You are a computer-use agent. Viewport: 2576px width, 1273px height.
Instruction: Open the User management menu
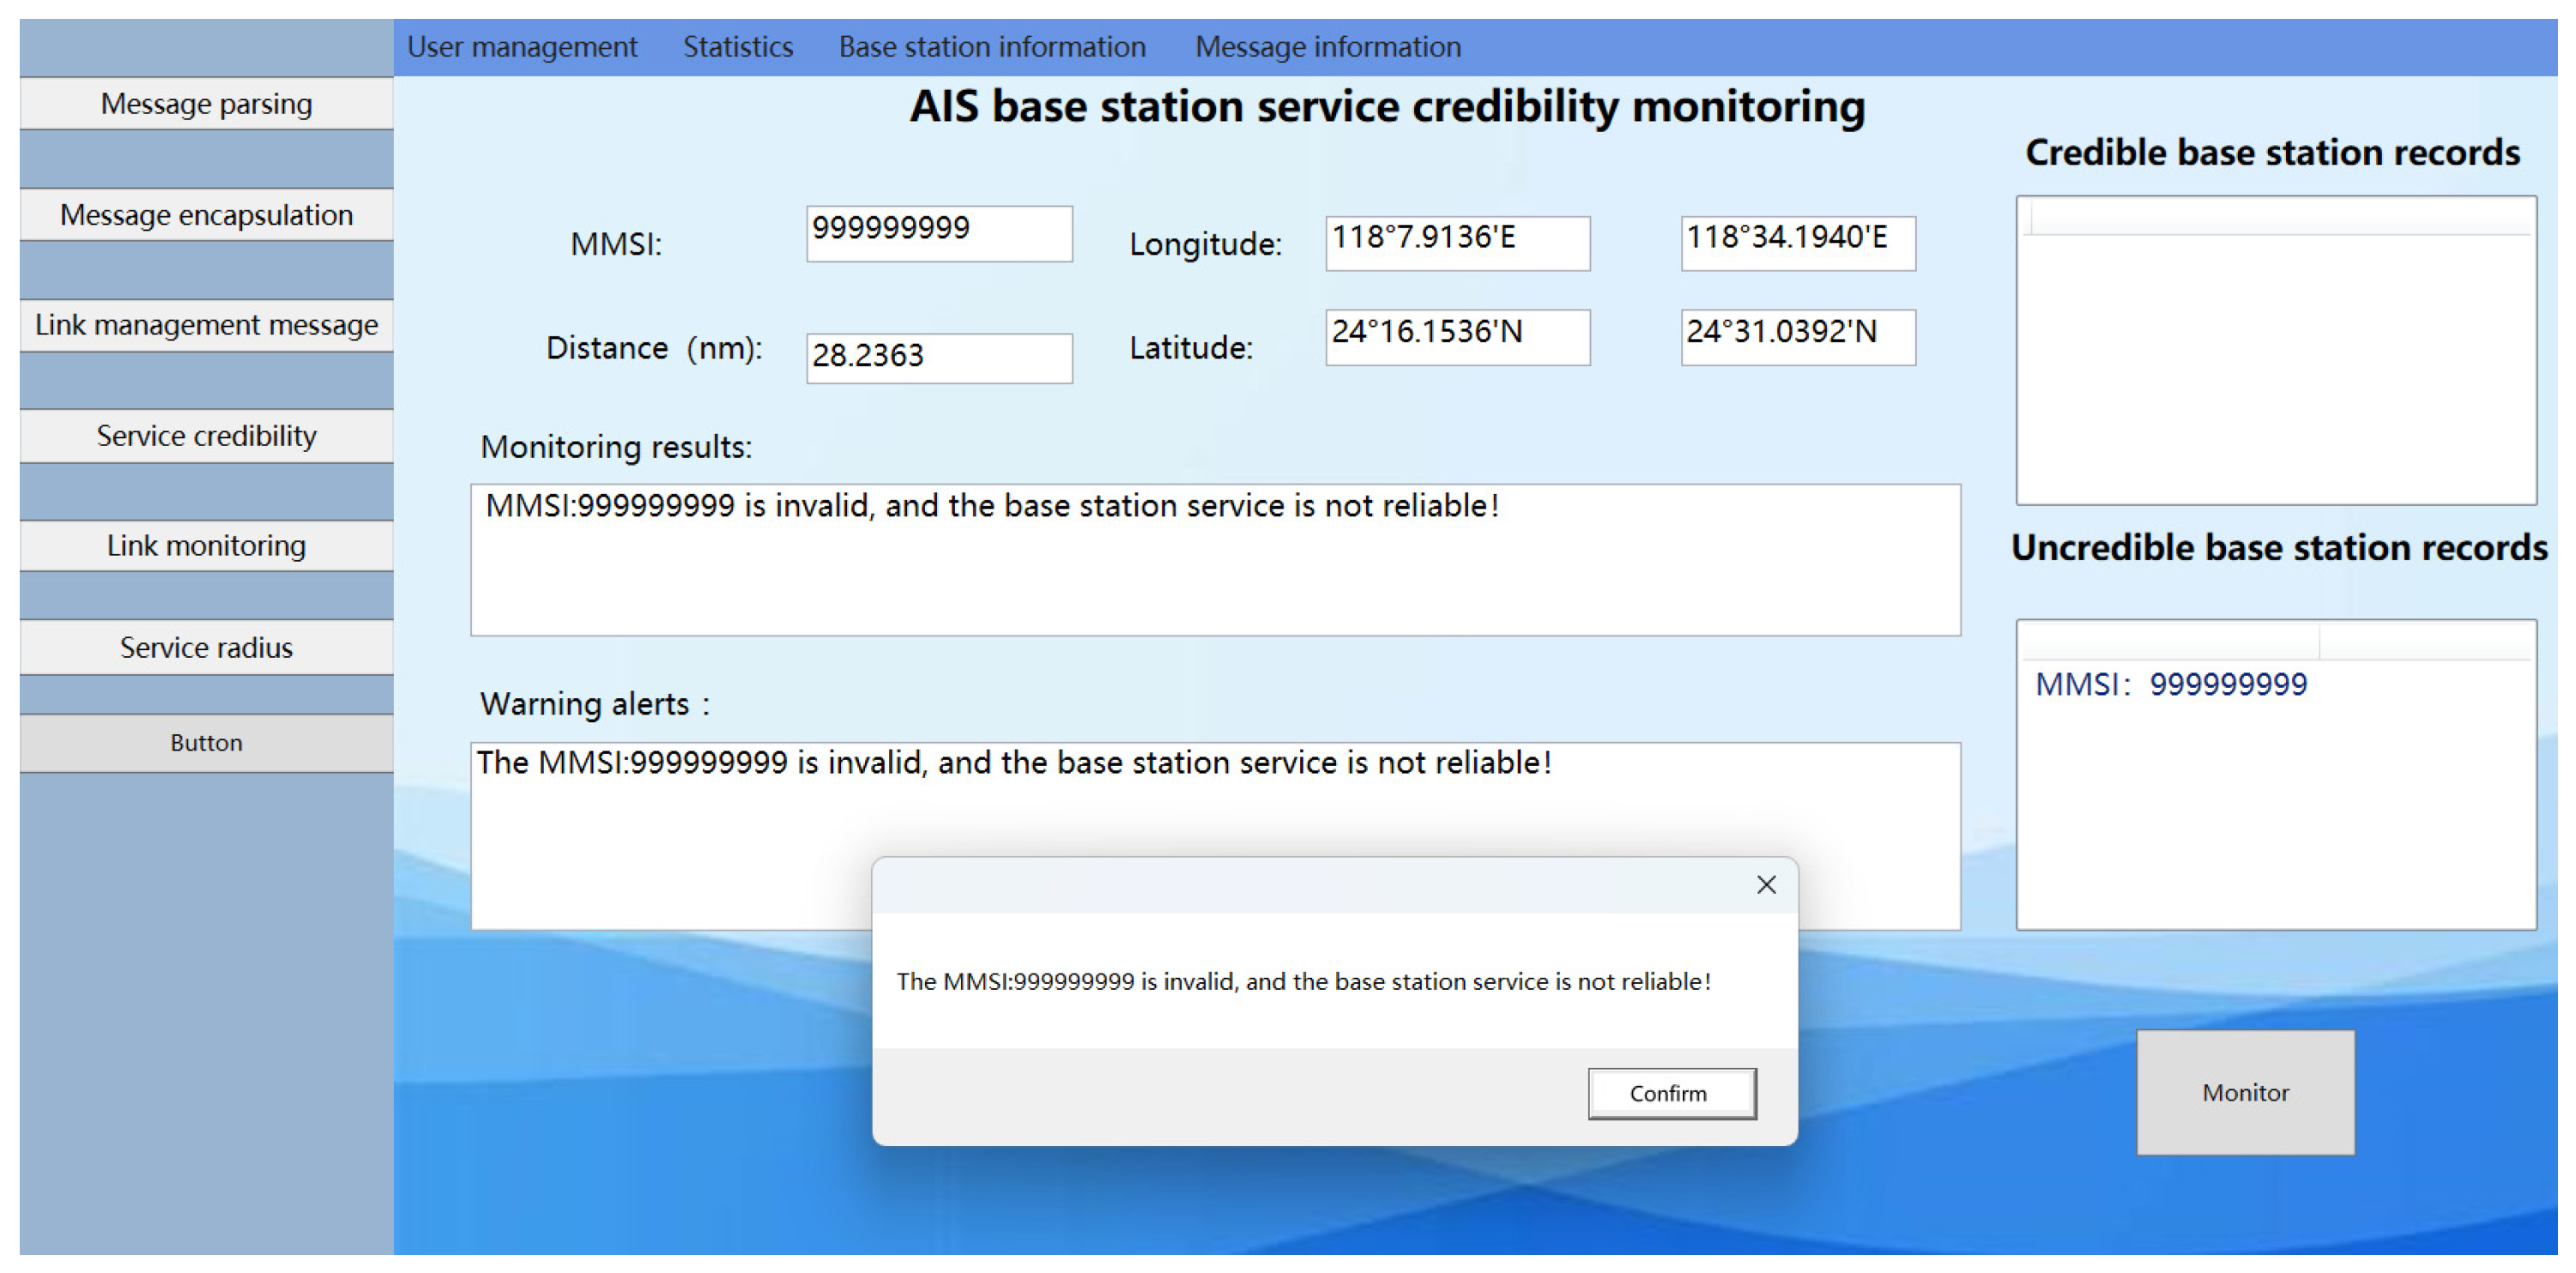point(521,47)
